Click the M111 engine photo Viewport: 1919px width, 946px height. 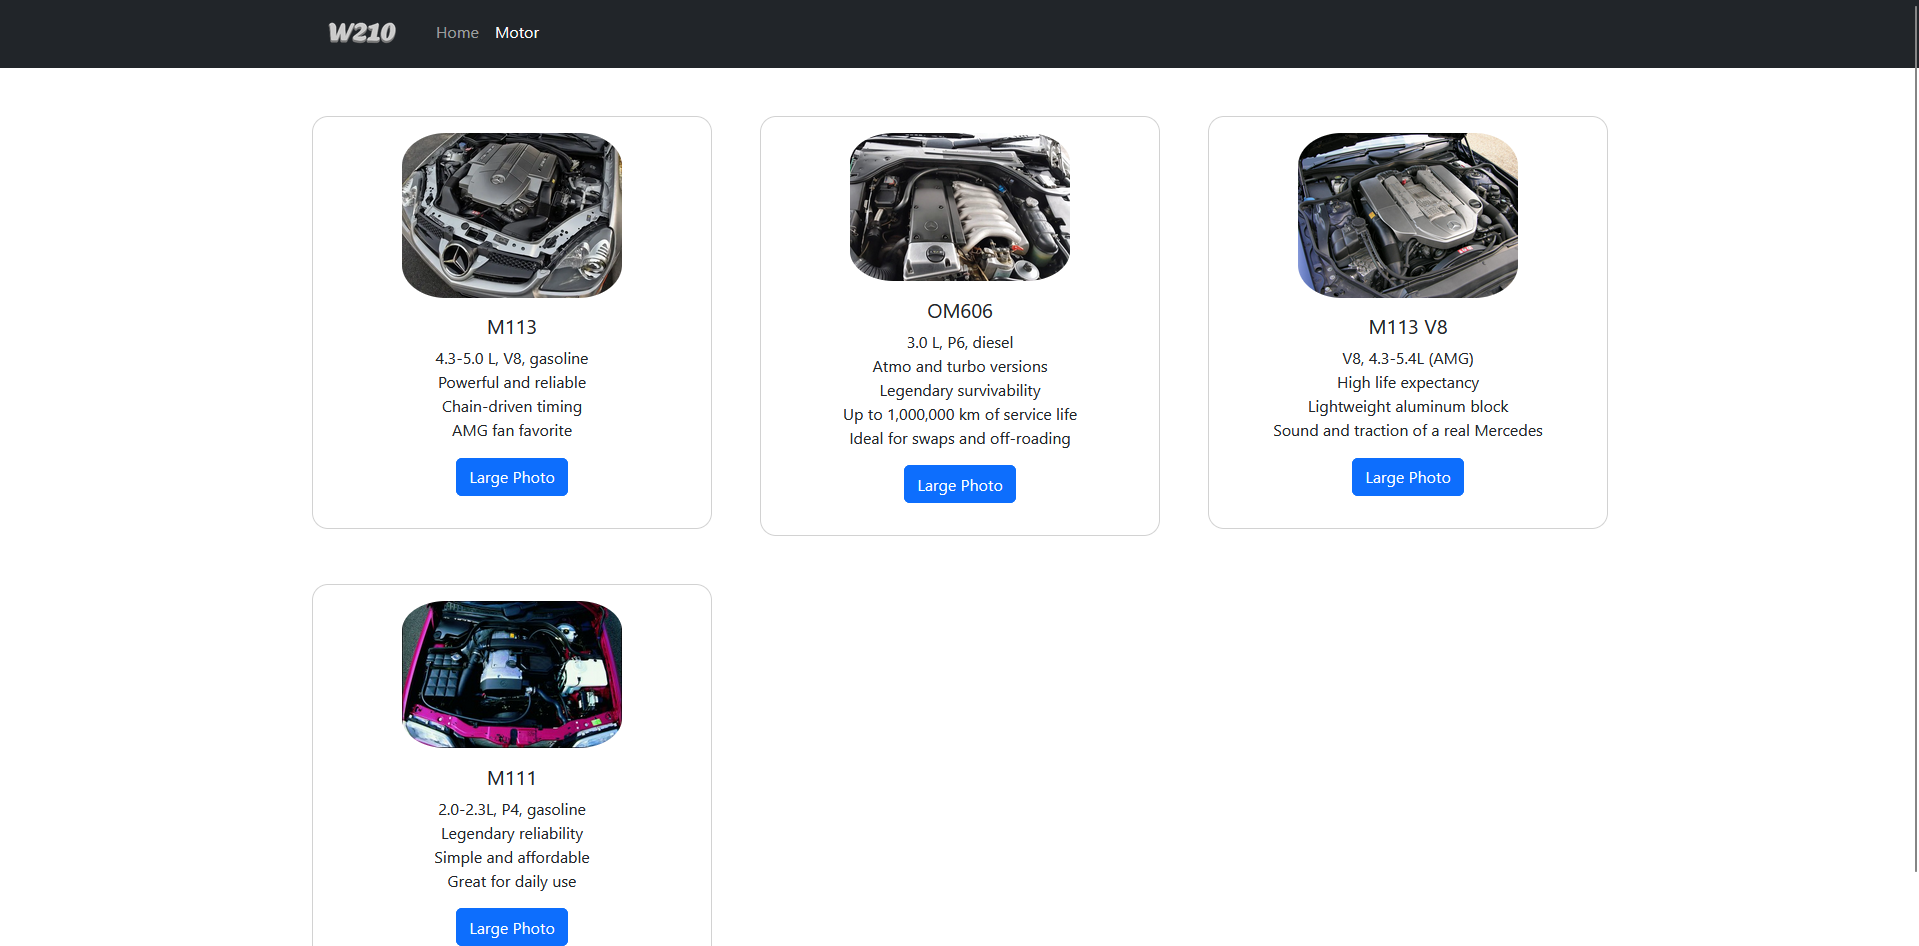click(511, 674)
